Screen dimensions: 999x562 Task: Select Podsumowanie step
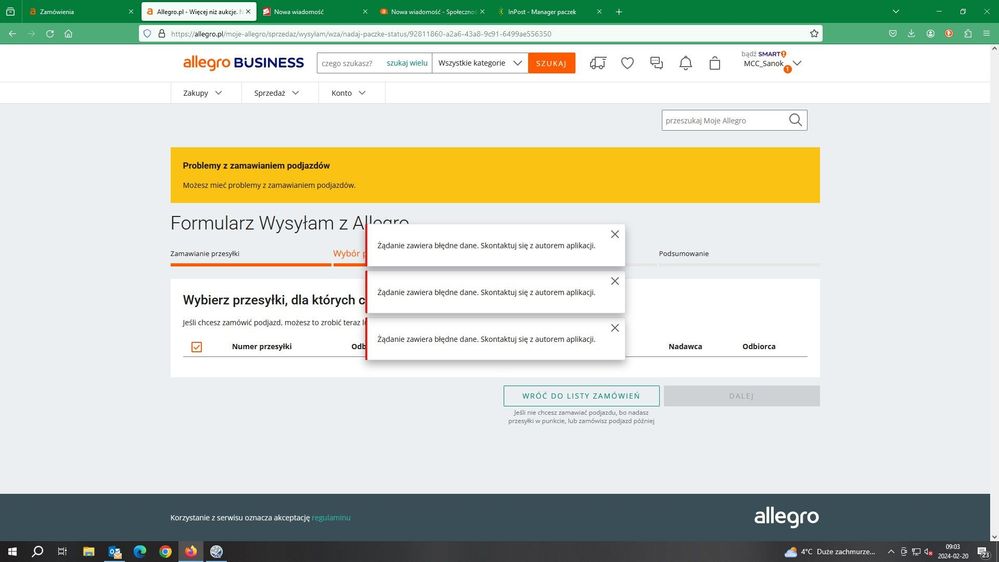[x=684, y=254]
